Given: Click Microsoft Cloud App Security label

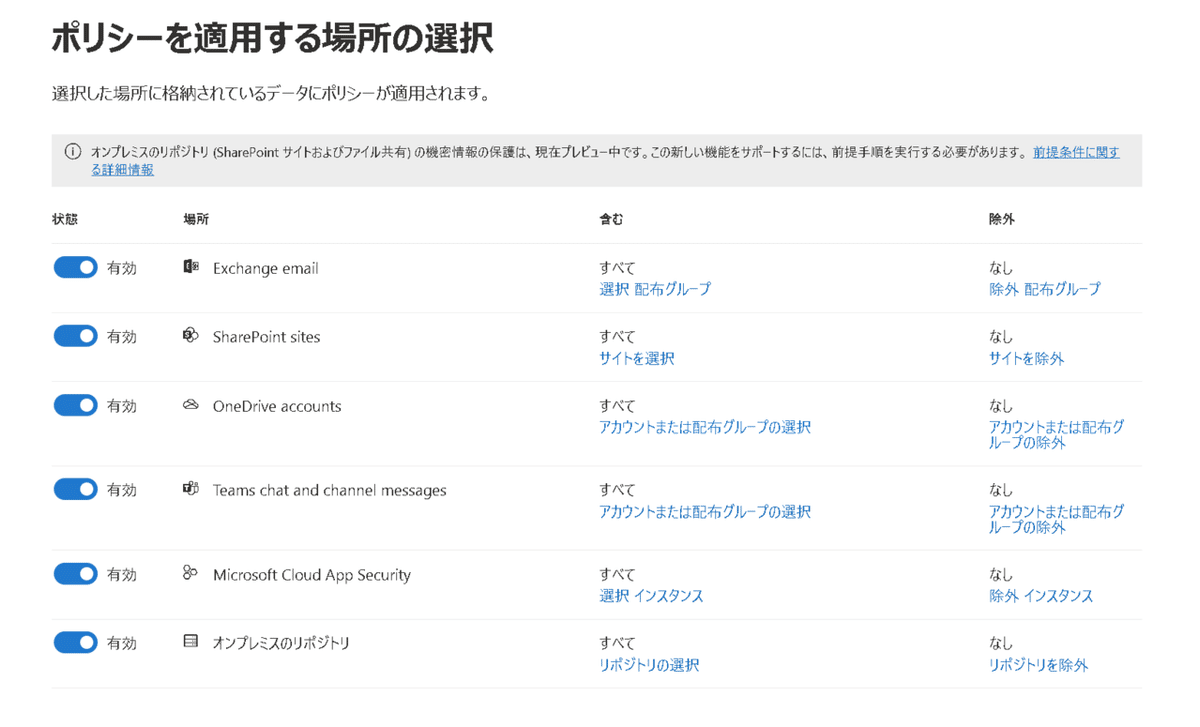Looking at the screenshot, I should (x=312, y=574).
